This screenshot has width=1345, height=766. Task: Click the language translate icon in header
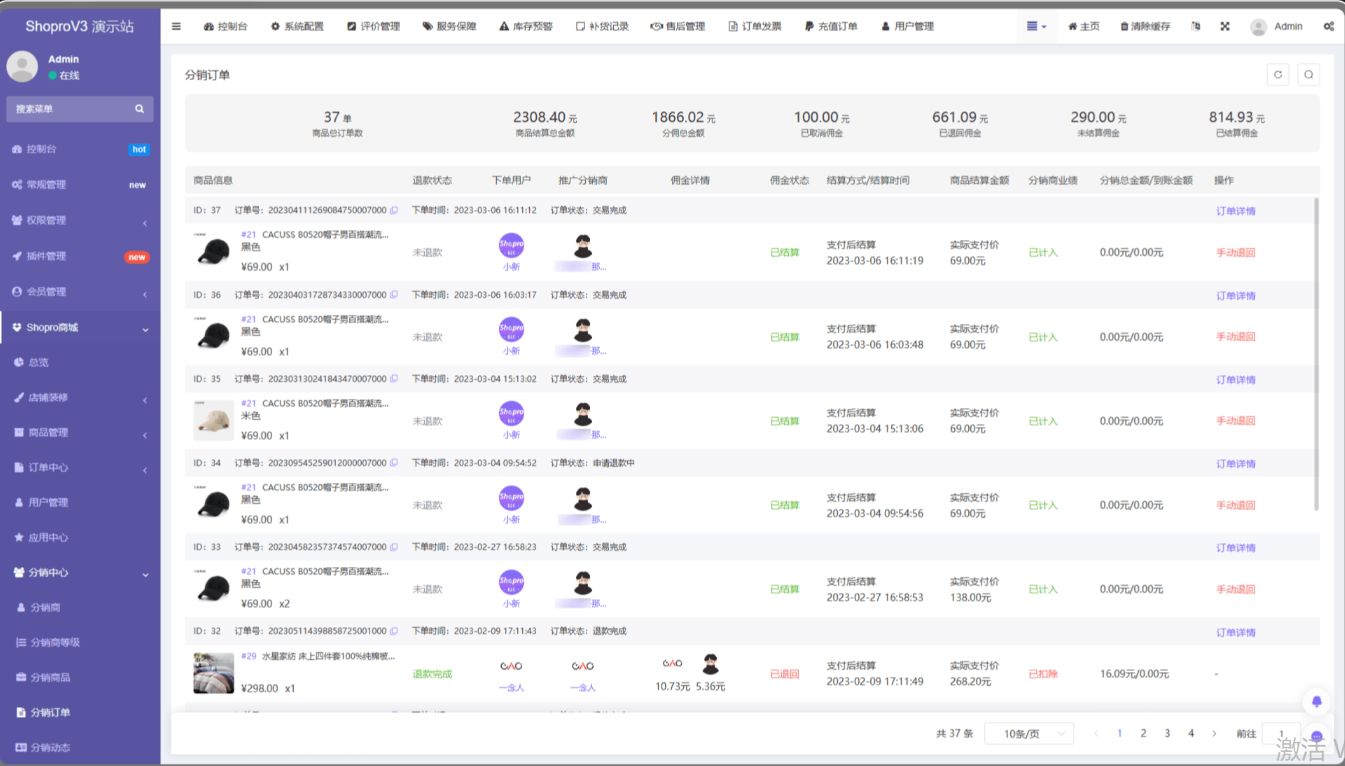pos(1196,26)
